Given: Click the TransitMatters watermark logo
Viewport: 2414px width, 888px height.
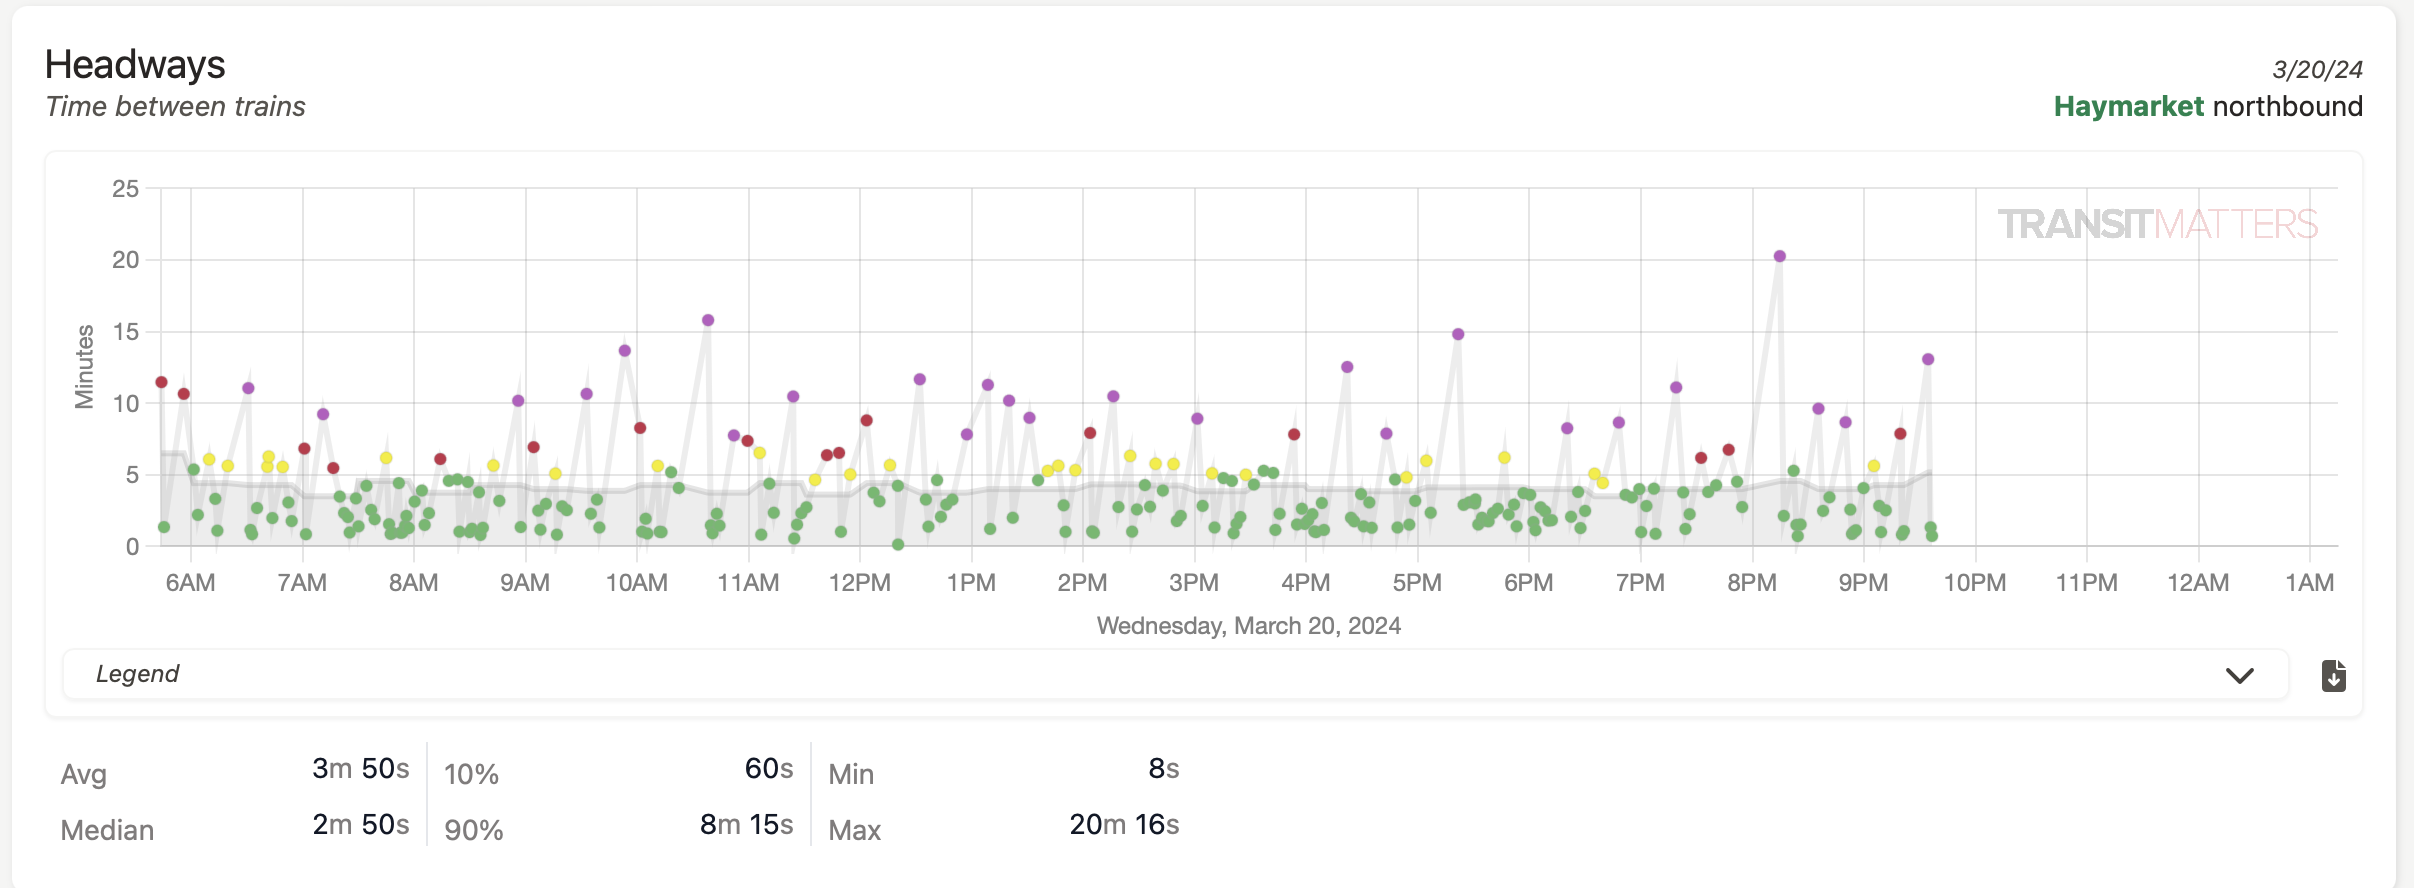Looking at the screenshot, I should pos(2157,224).
